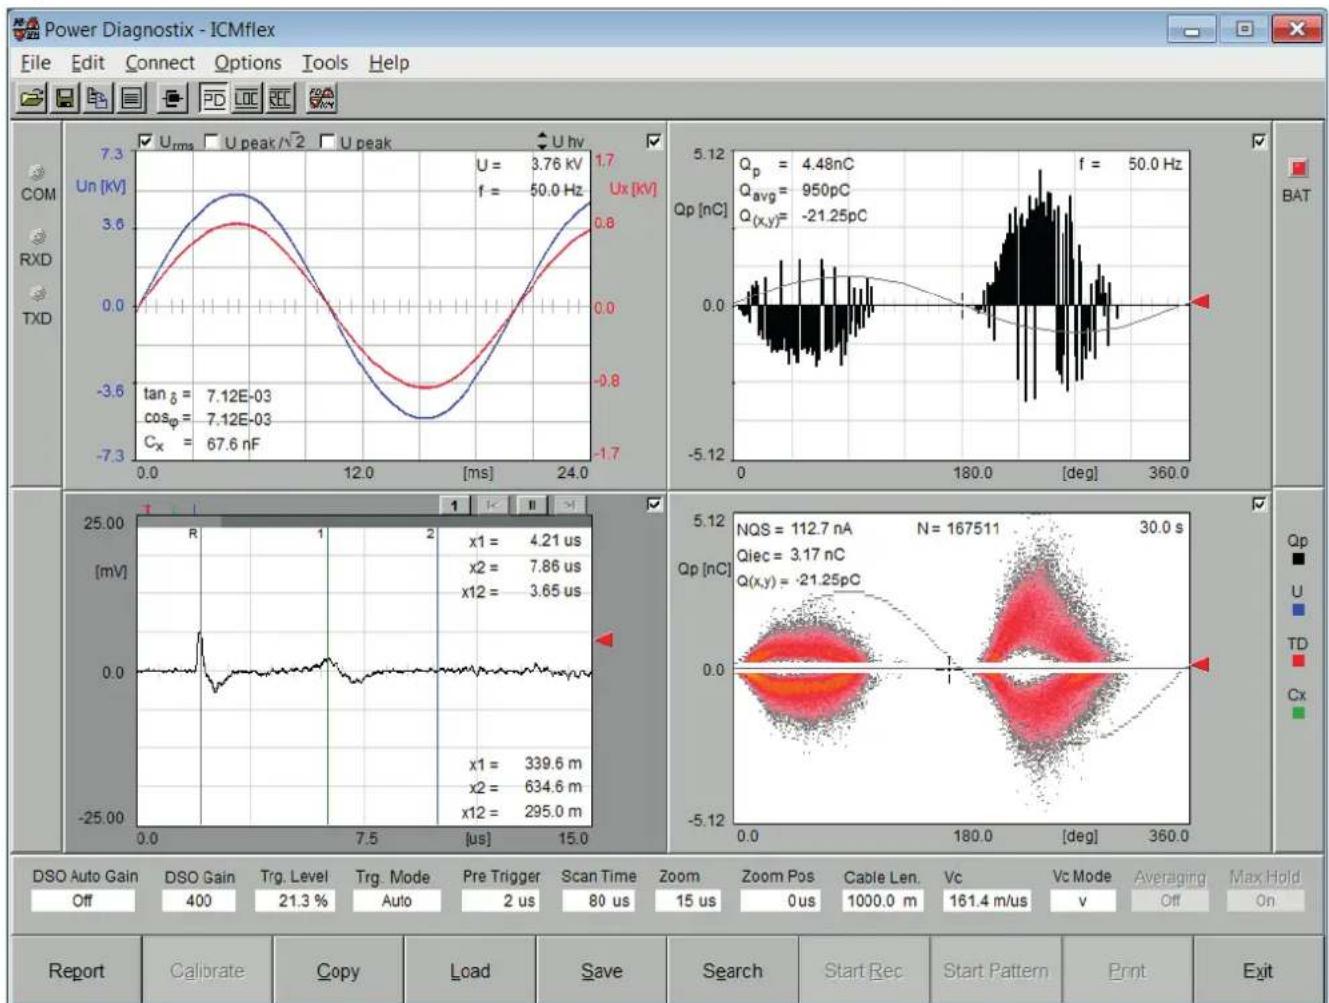This screenshot has width=1329, height=1003.
Task: Click the COM status indicator
Action: 38,173
